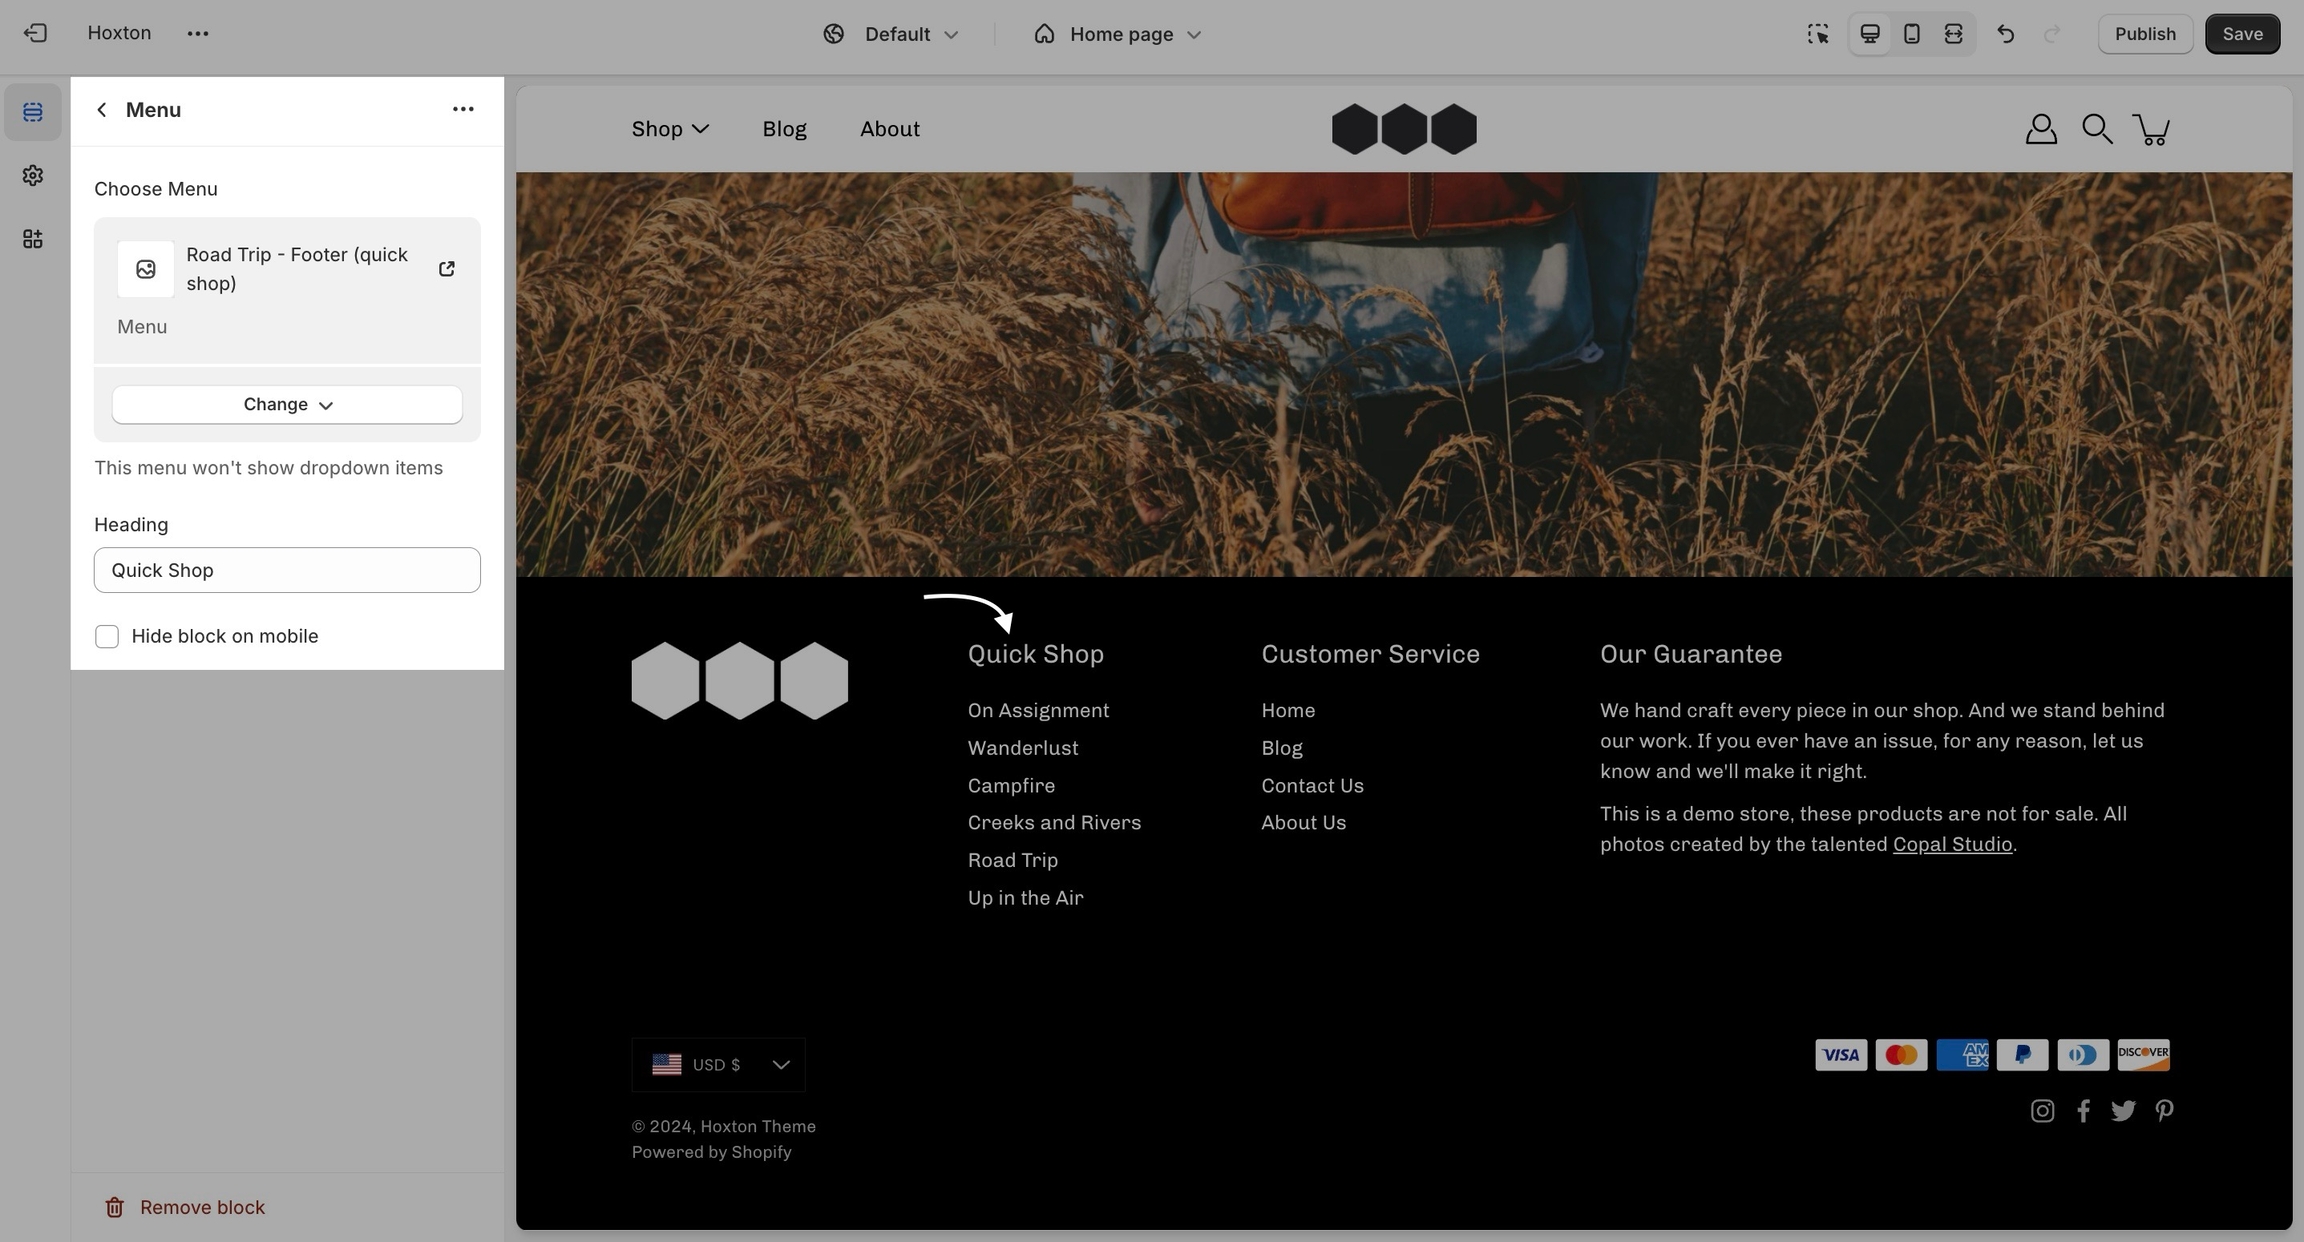This screenshot has height=1242, width=2304.
Task: Expand the USD $ currency selector
Action: (718, 1065)
